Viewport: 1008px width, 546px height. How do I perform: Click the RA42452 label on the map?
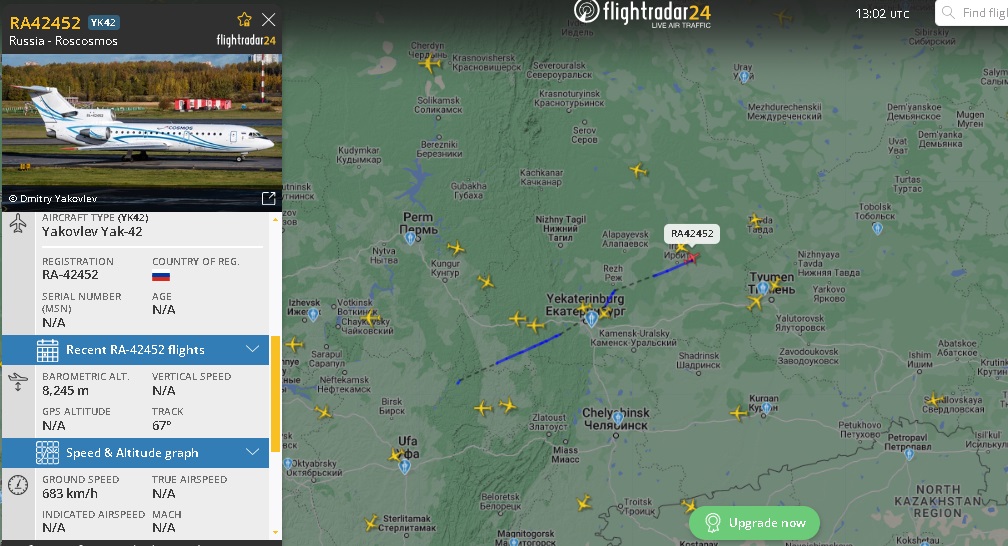pos(692,233)
